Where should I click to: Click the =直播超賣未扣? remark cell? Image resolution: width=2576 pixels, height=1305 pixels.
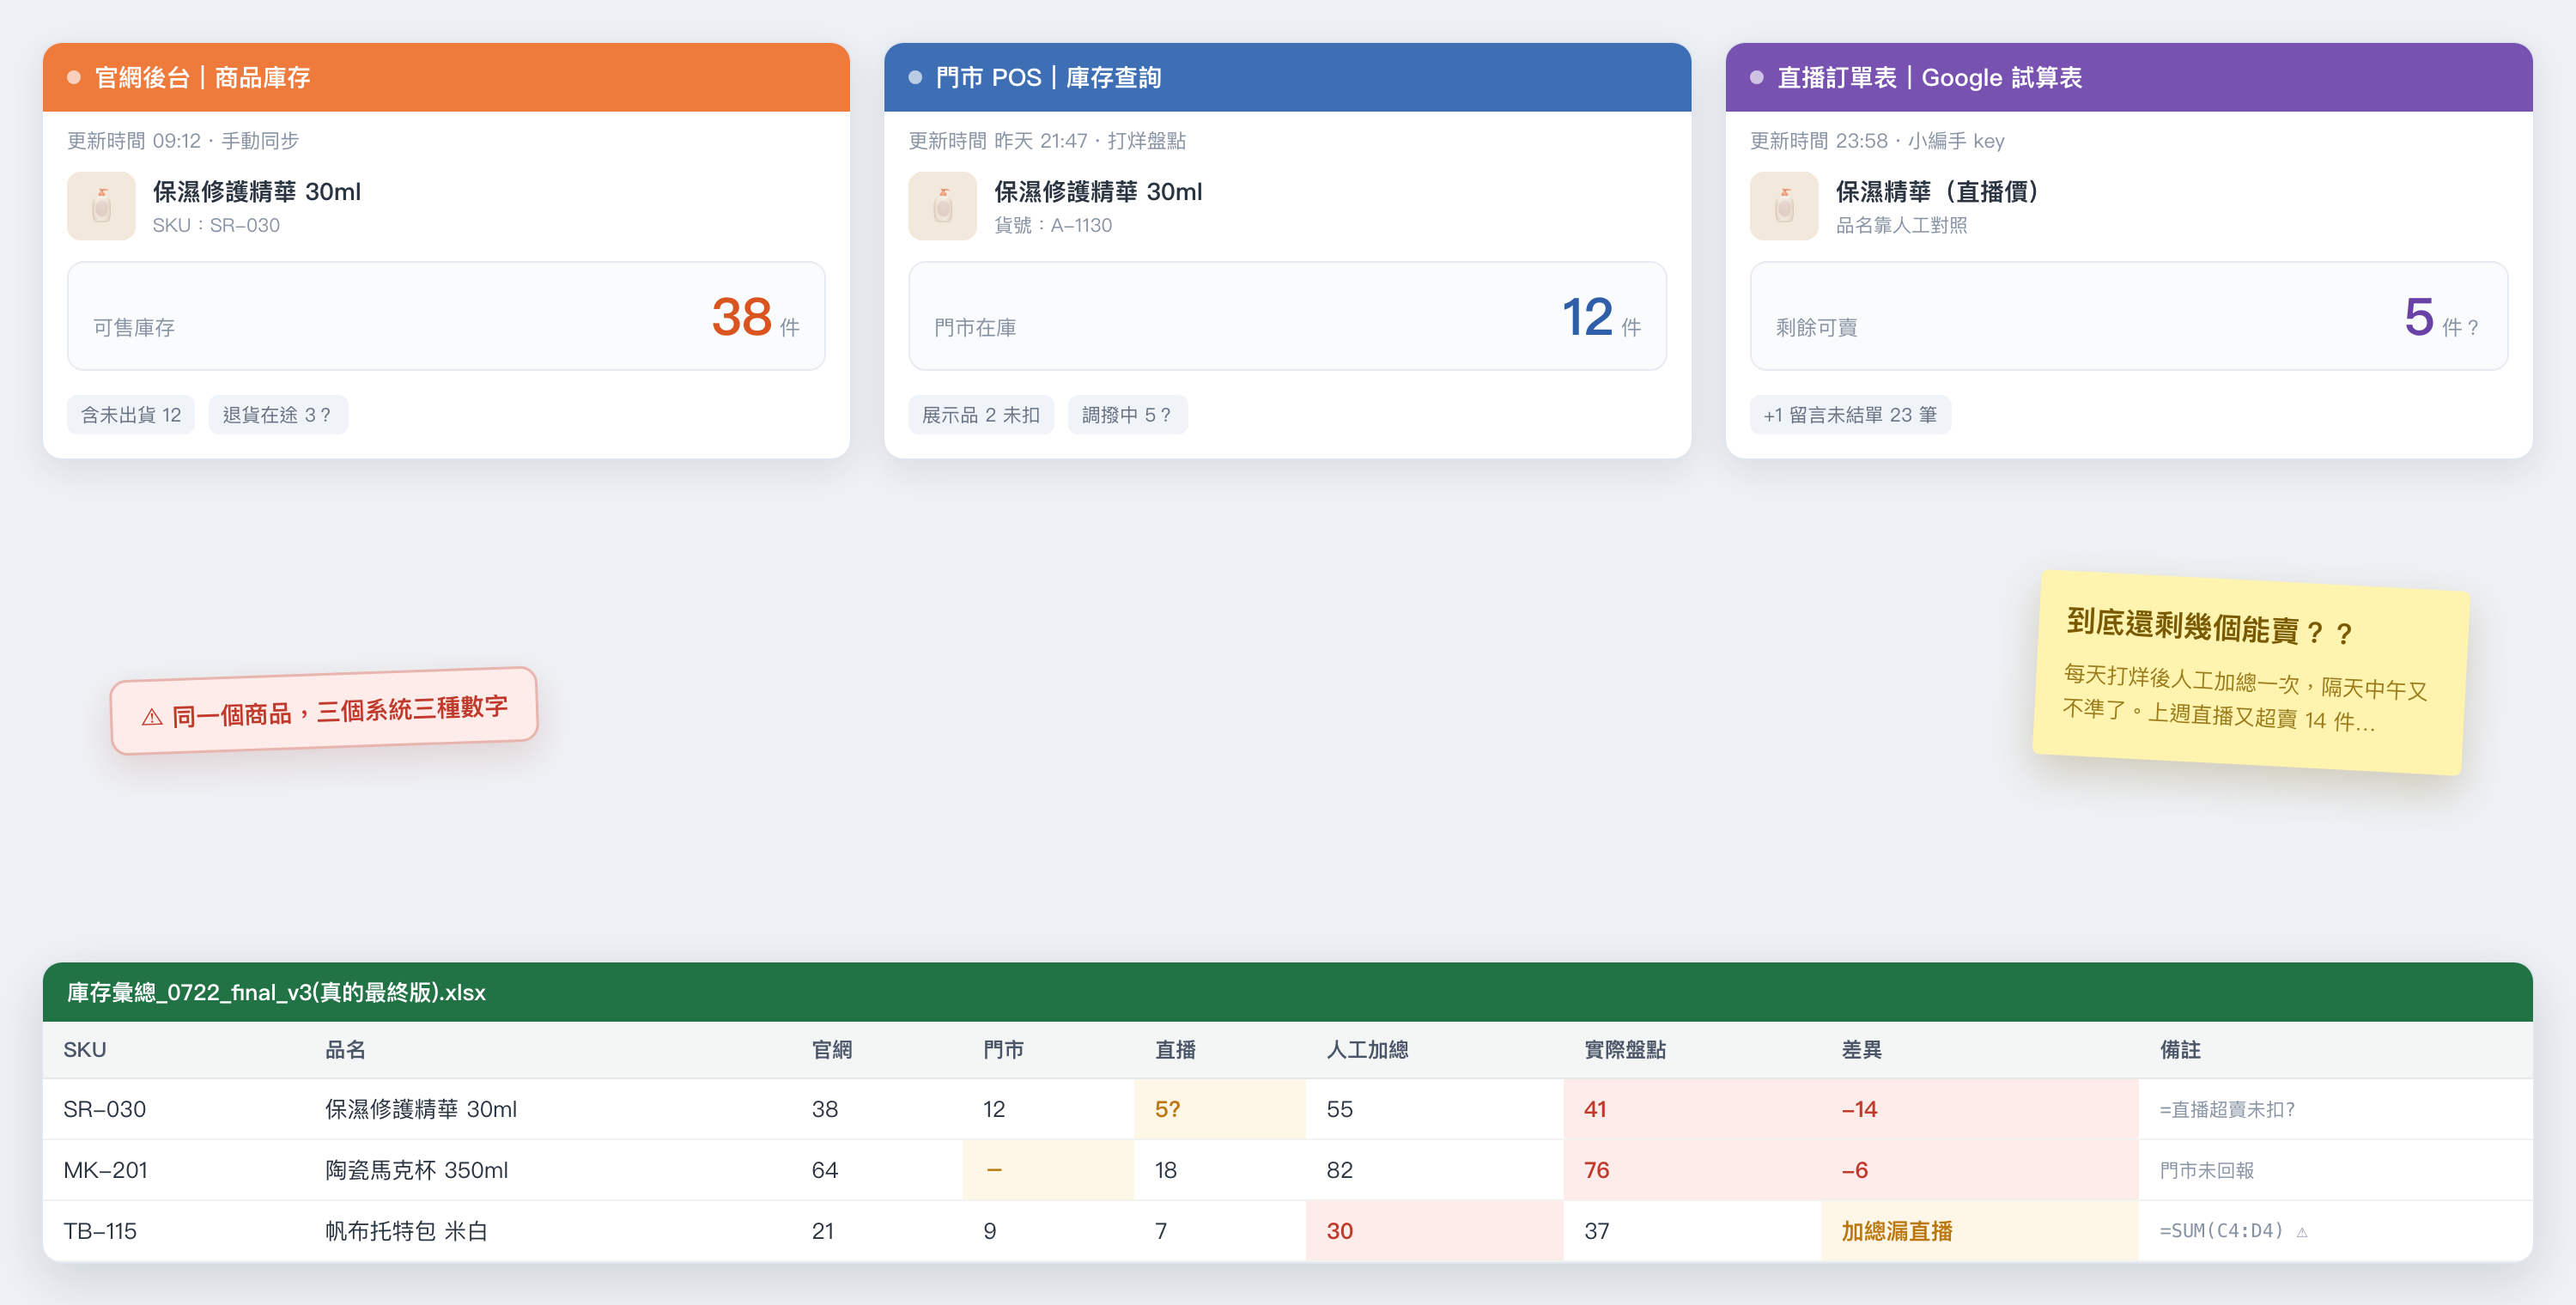pos(2336,1109)
